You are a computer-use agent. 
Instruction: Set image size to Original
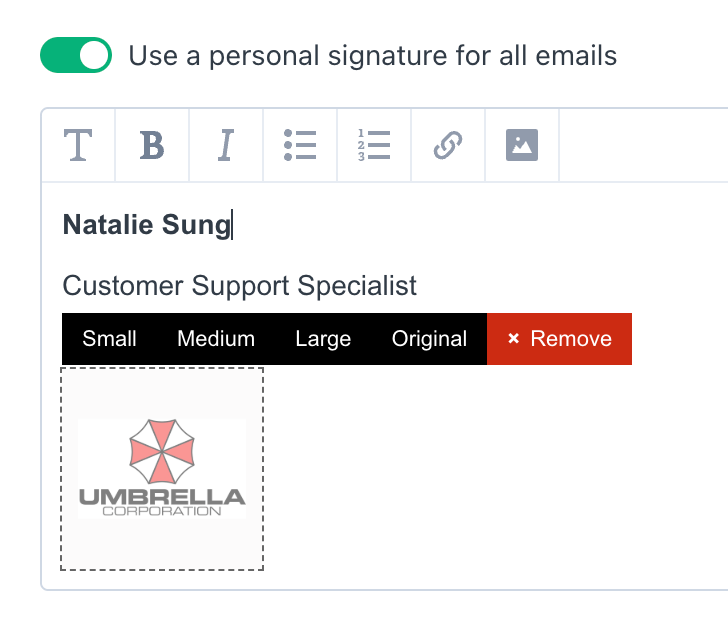click(429, 339)
